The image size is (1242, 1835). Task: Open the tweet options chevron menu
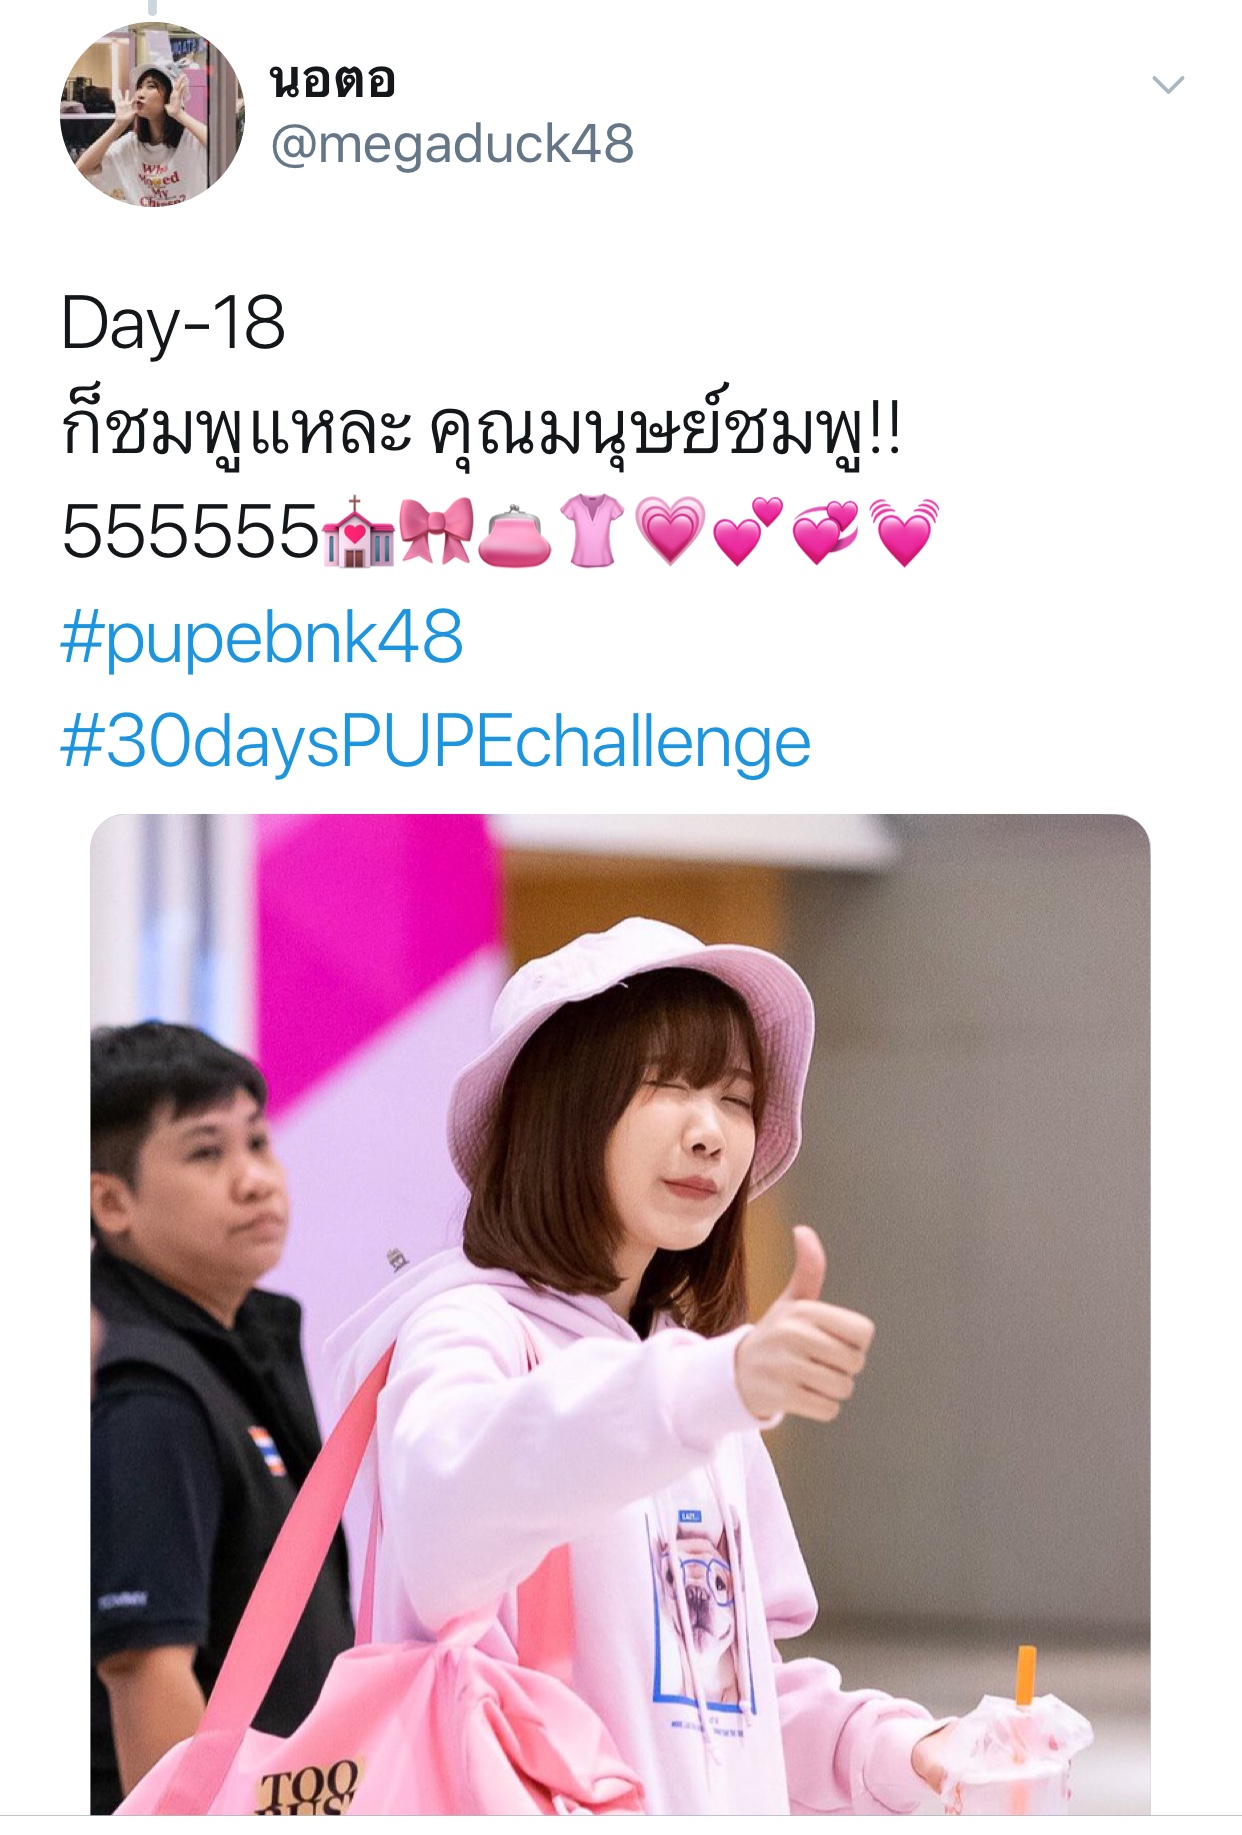[x=1167, y=85]
